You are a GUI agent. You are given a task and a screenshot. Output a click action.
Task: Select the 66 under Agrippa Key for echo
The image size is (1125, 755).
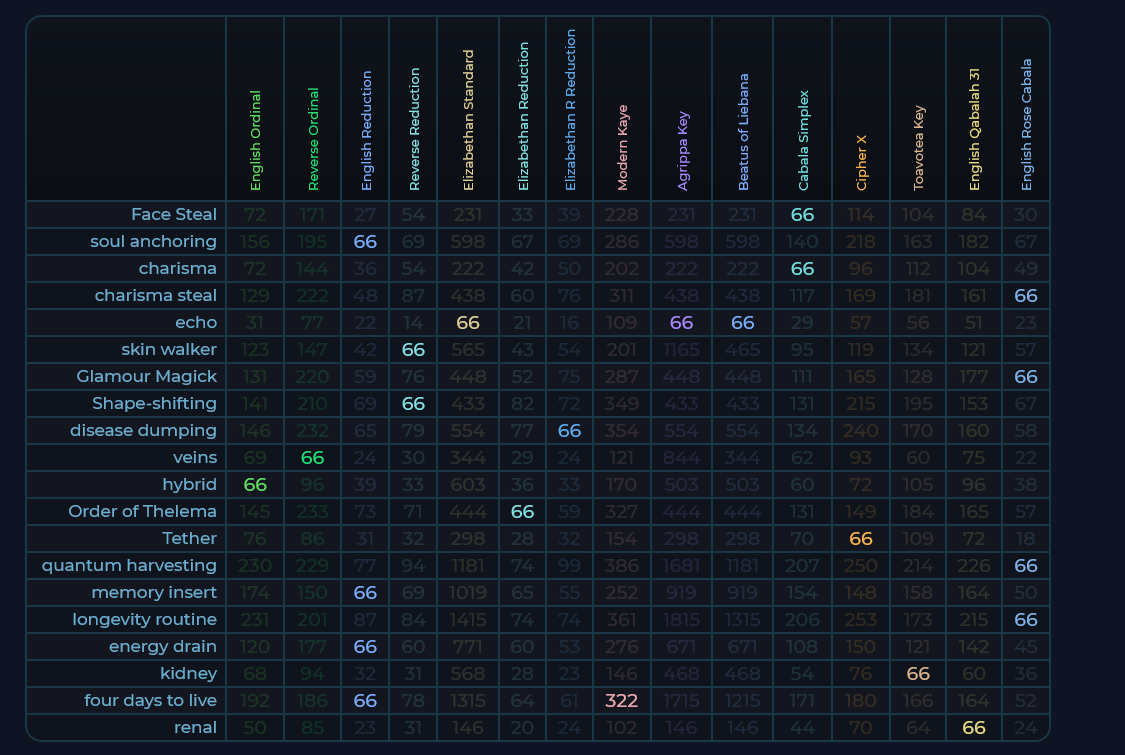[682, 322]
